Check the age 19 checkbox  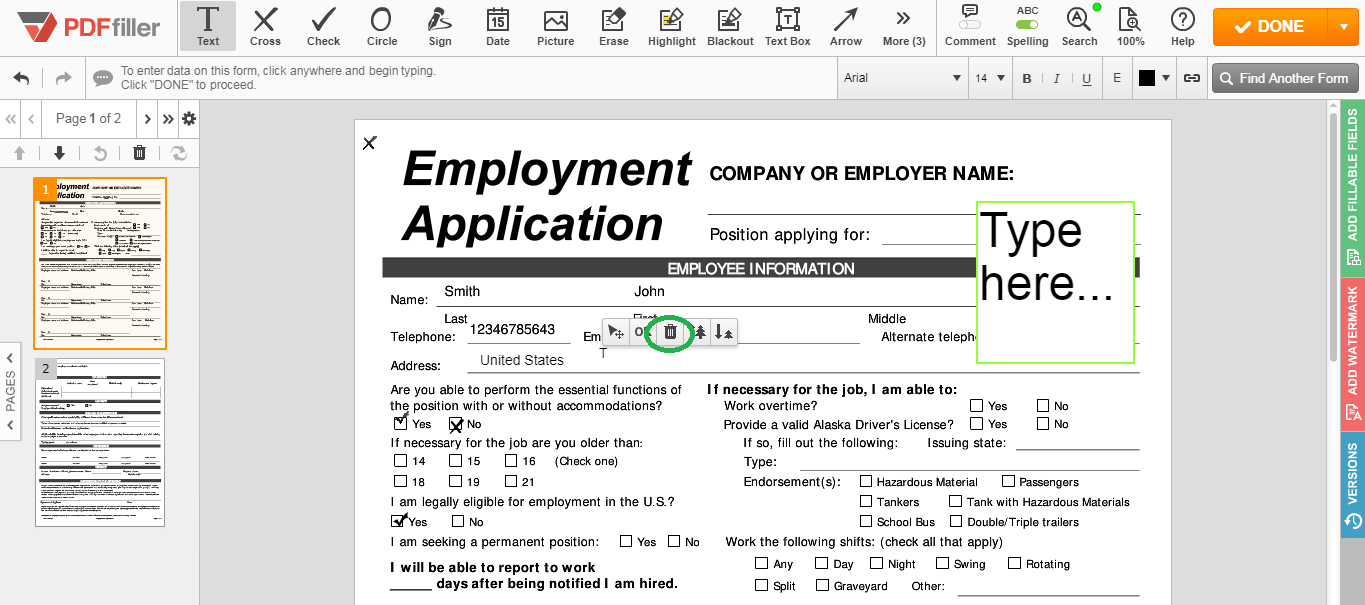455,481
